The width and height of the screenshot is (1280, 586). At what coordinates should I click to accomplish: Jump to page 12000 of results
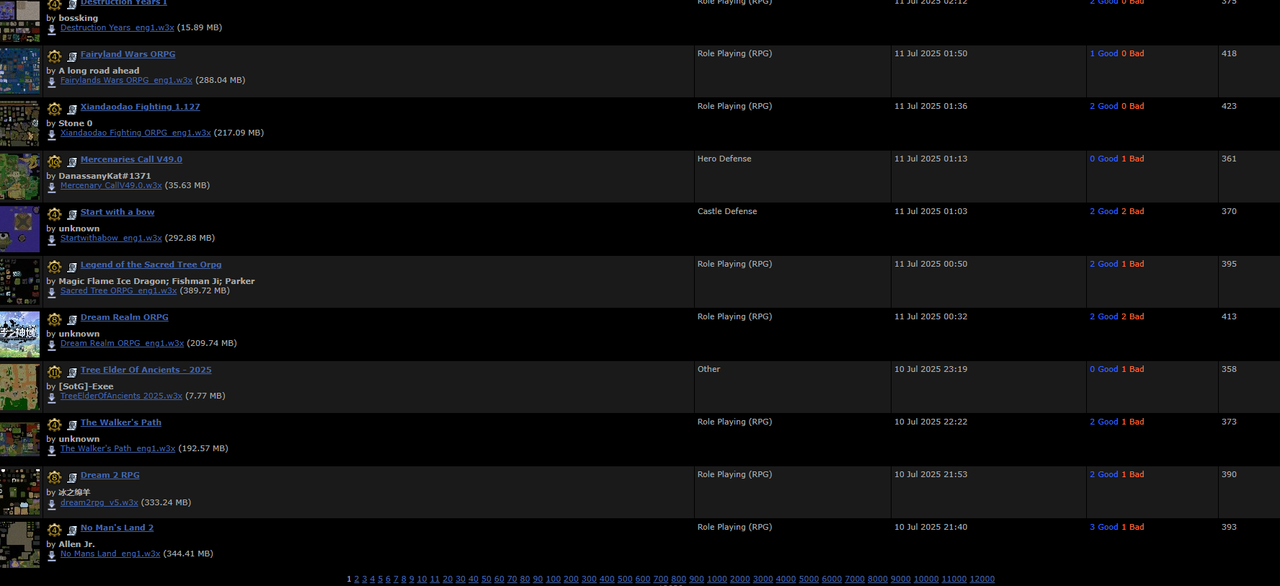(982, 579)
